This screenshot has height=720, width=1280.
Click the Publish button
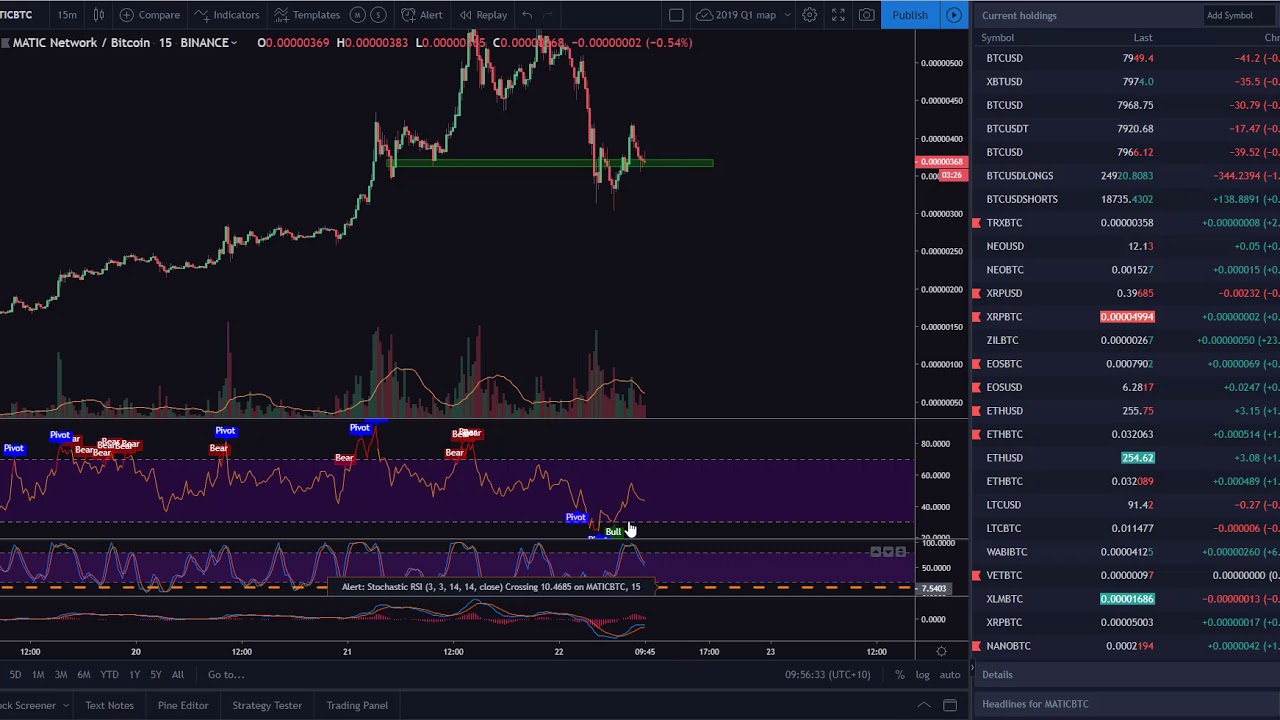[x=910, y=15]
